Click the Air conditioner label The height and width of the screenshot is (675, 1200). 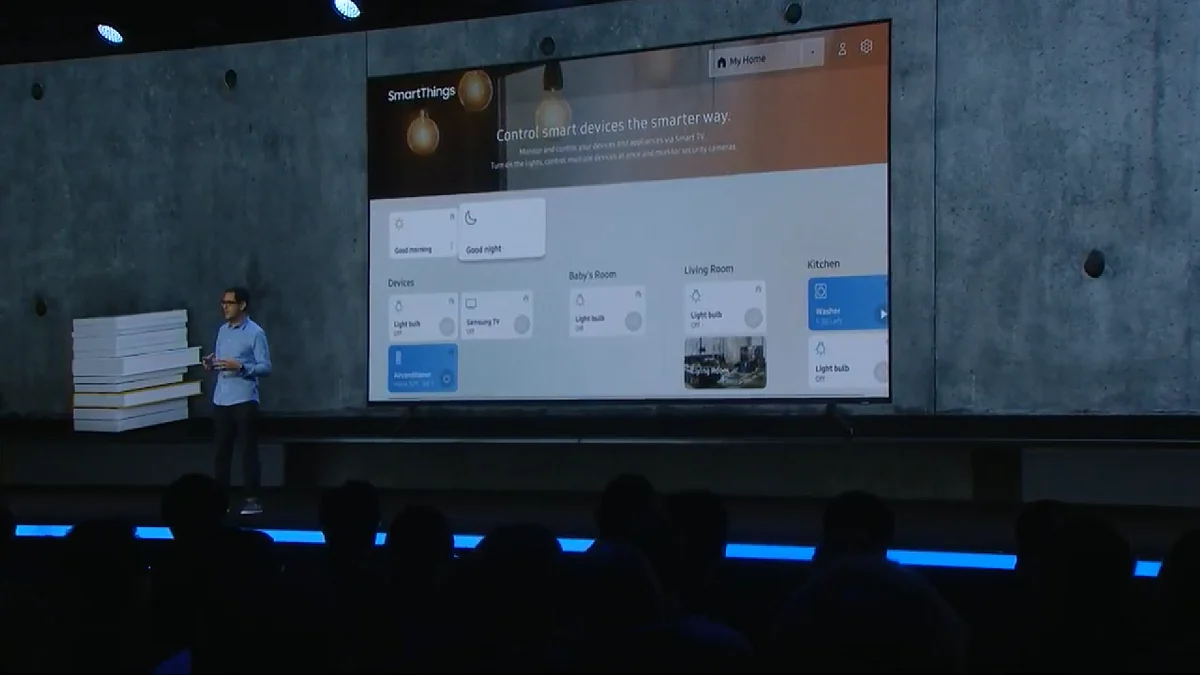point(412,375)
